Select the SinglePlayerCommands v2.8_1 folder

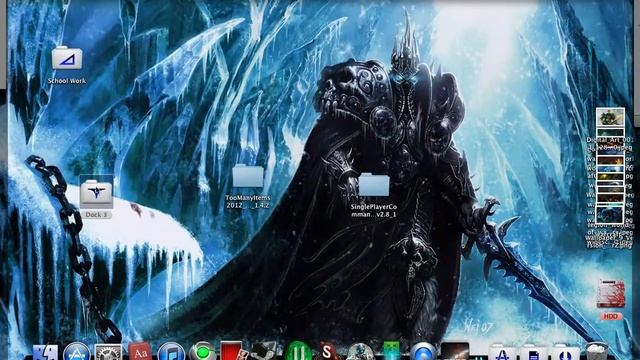tap(374, 184)
